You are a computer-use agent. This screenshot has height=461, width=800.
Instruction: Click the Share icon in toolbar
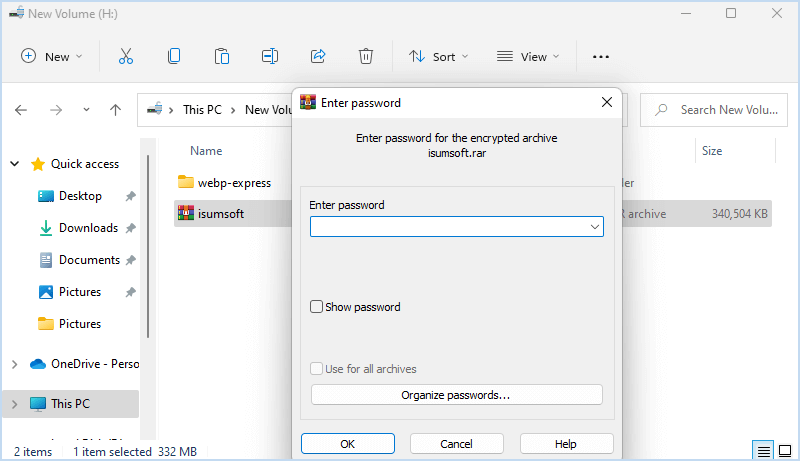click(318, 57)
